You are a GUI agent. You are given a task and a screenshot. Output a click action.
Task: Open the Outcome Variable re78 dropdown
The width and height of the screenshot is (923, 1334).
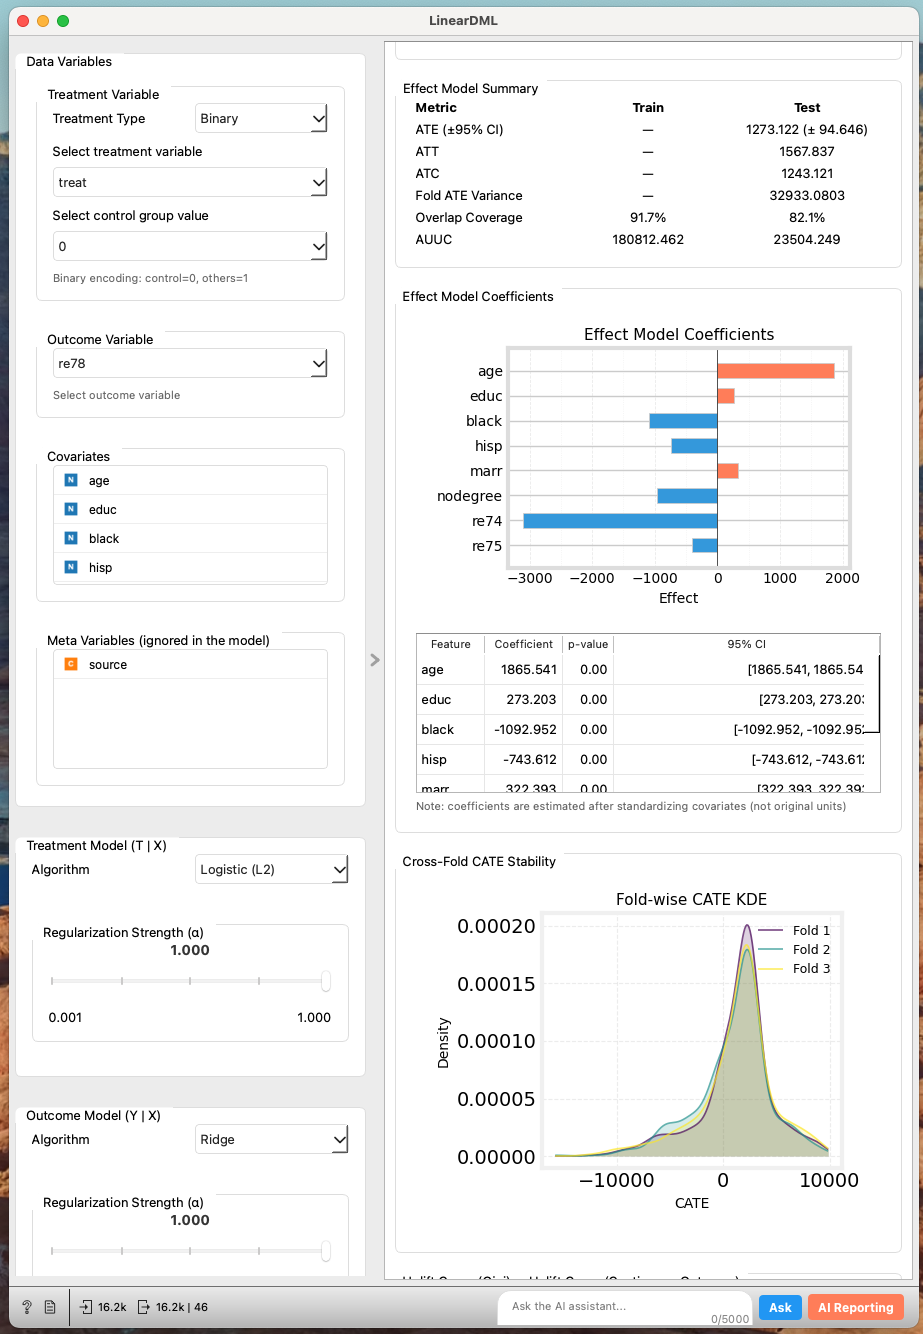[x=190, y=364]
